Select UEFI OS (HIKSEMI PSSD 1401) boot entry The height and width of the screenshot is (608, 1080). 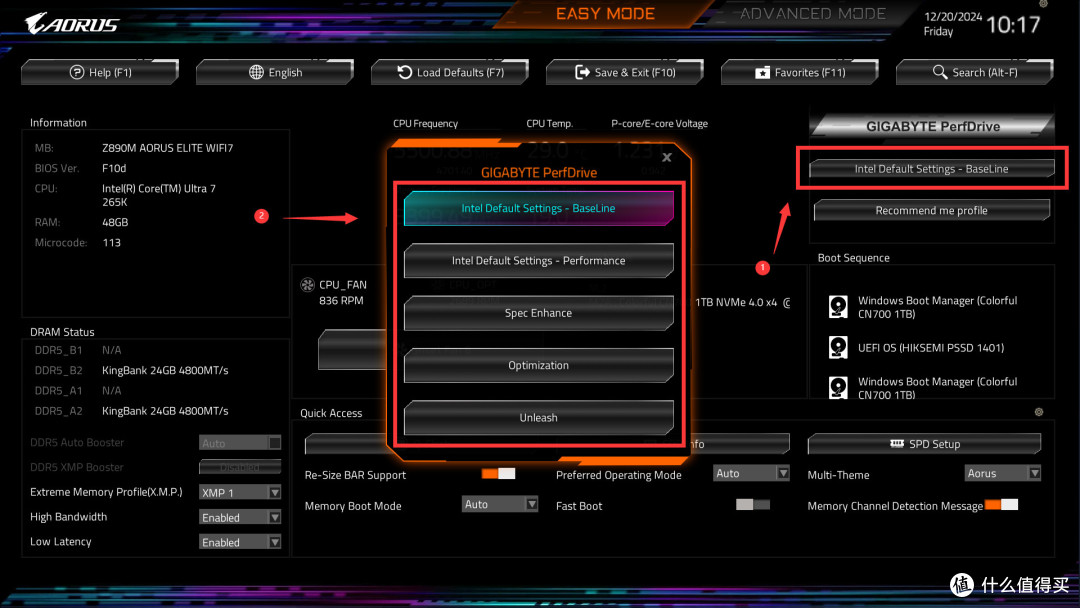[931, 348]
